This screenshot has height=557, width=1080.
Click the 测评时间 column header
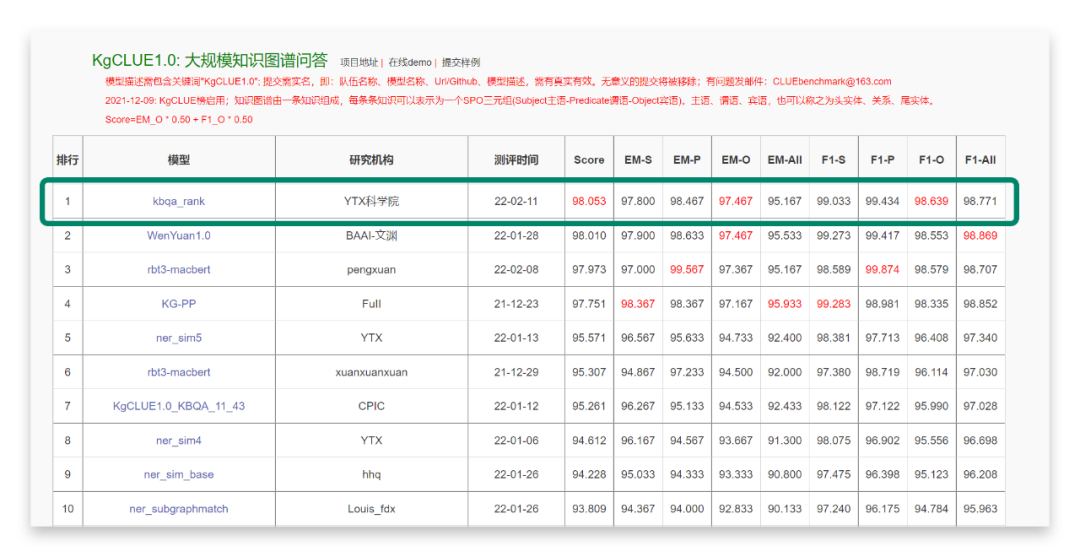coord(516,160)
